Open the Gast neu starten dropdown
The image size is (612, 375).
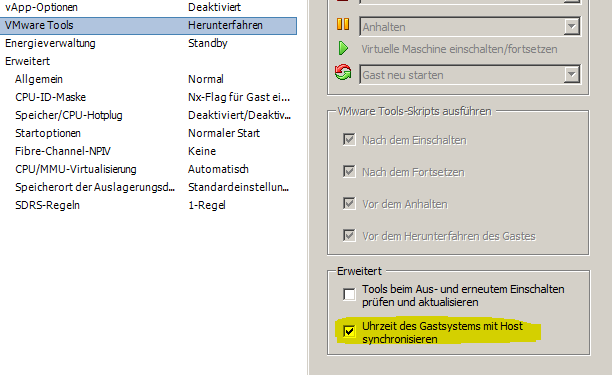[x=571, y=75]
